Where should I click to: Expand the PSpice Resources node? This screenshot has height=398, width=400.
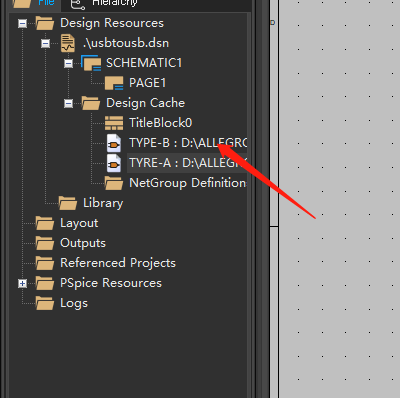(x=22, y=283)
